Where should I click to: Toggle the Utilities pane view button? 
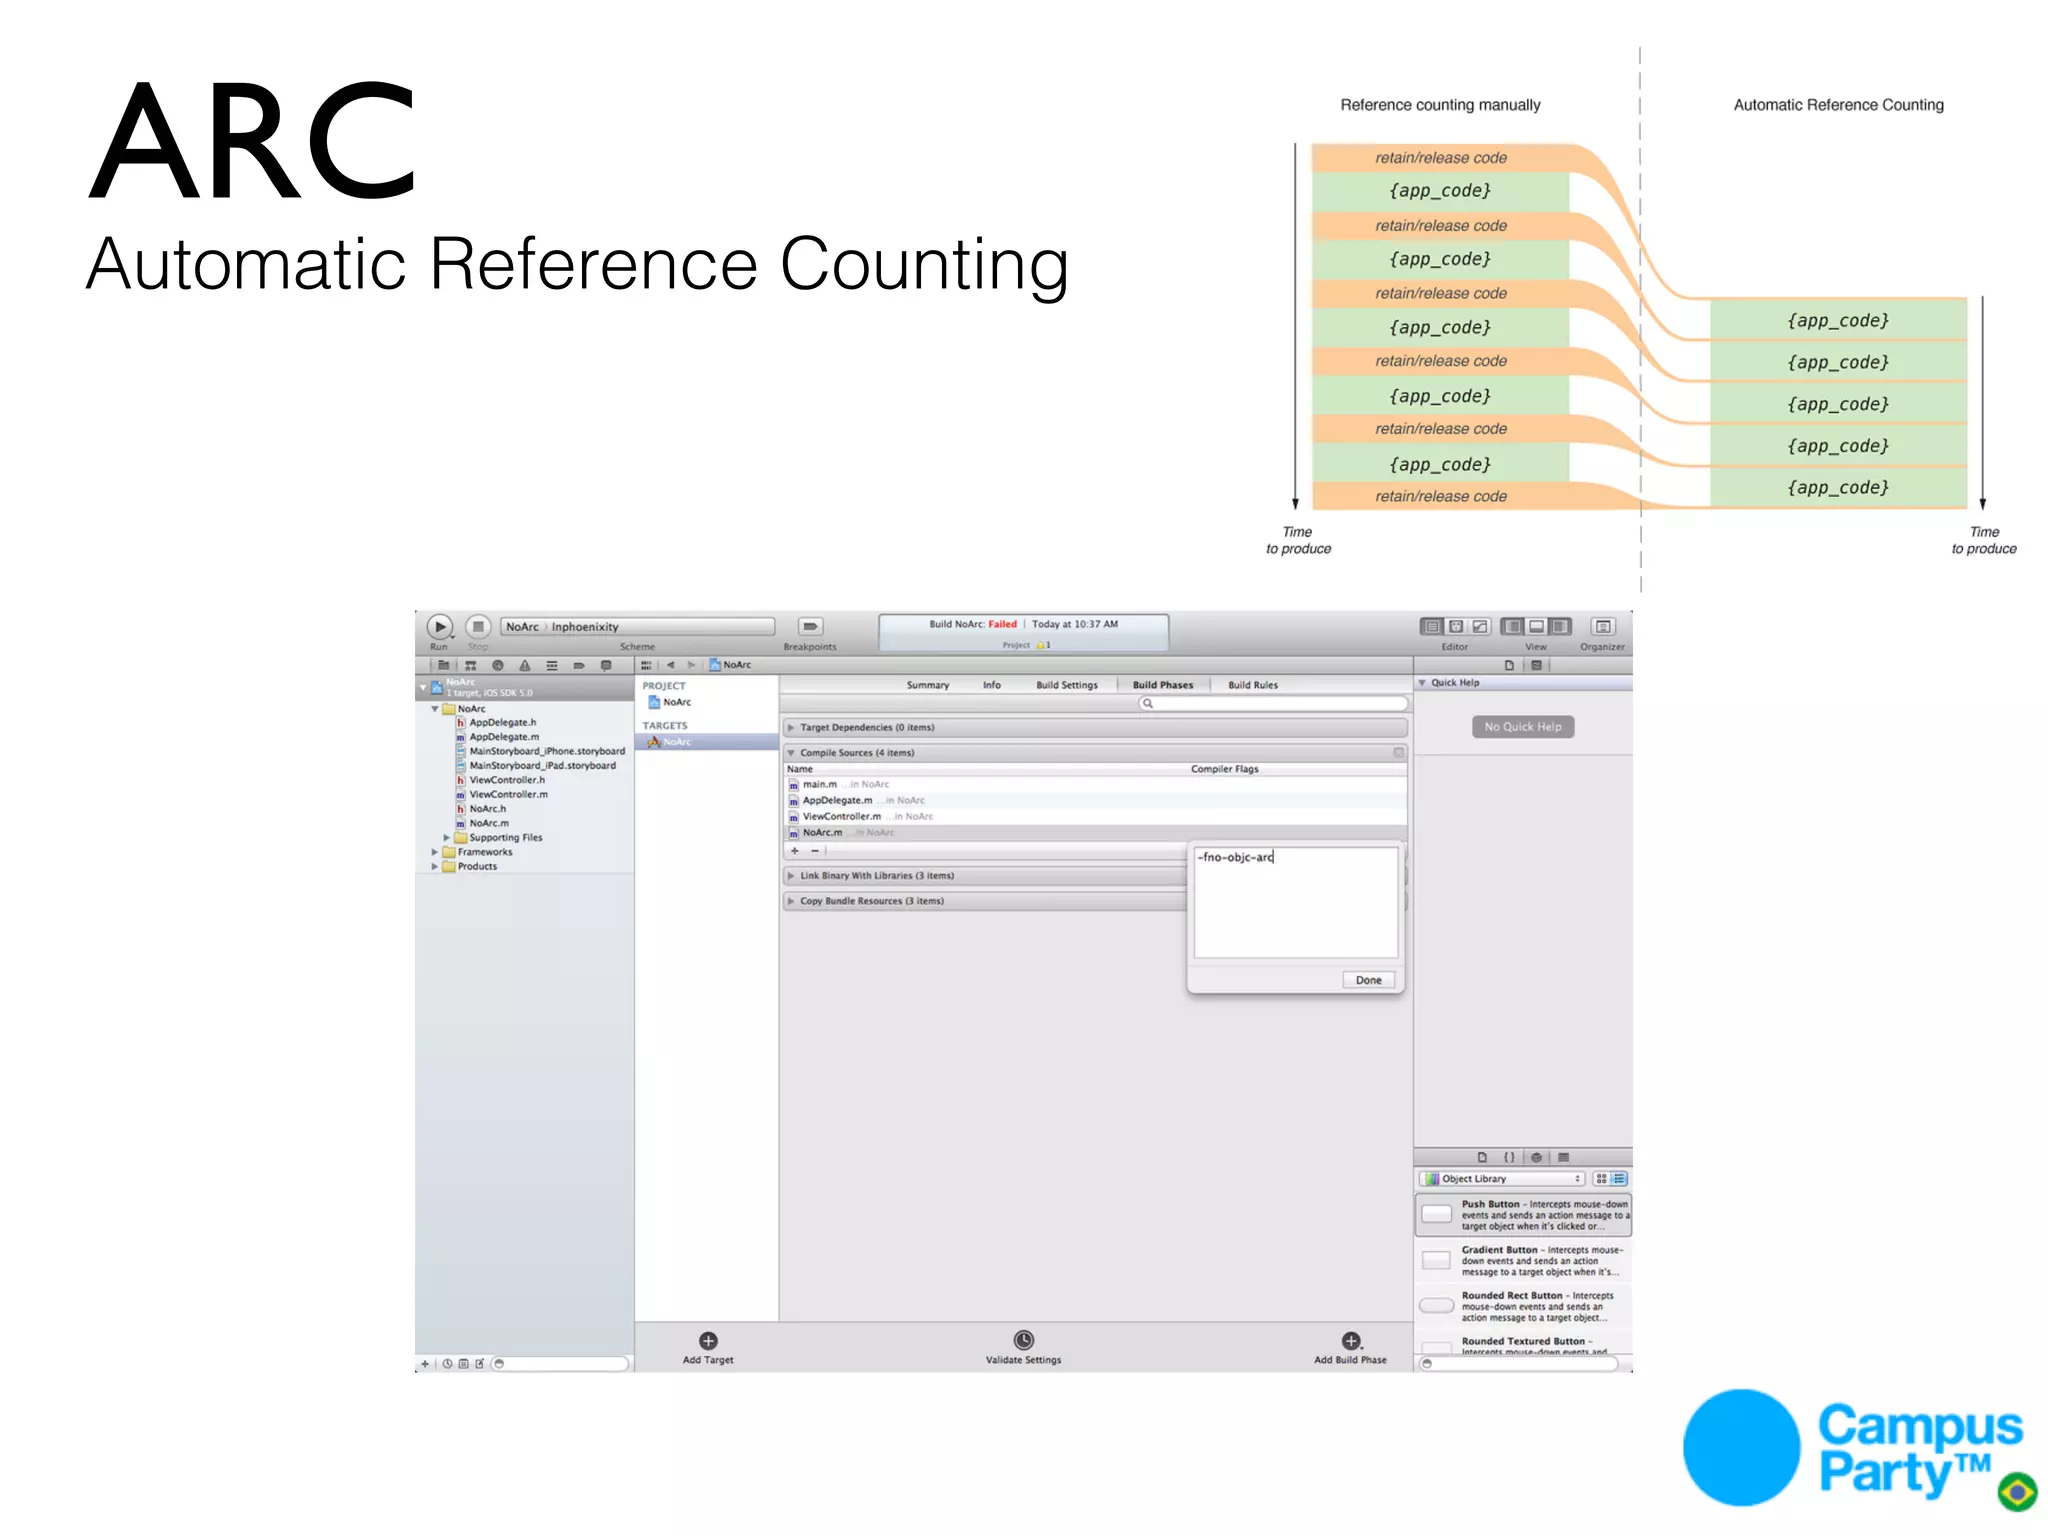1560,627
